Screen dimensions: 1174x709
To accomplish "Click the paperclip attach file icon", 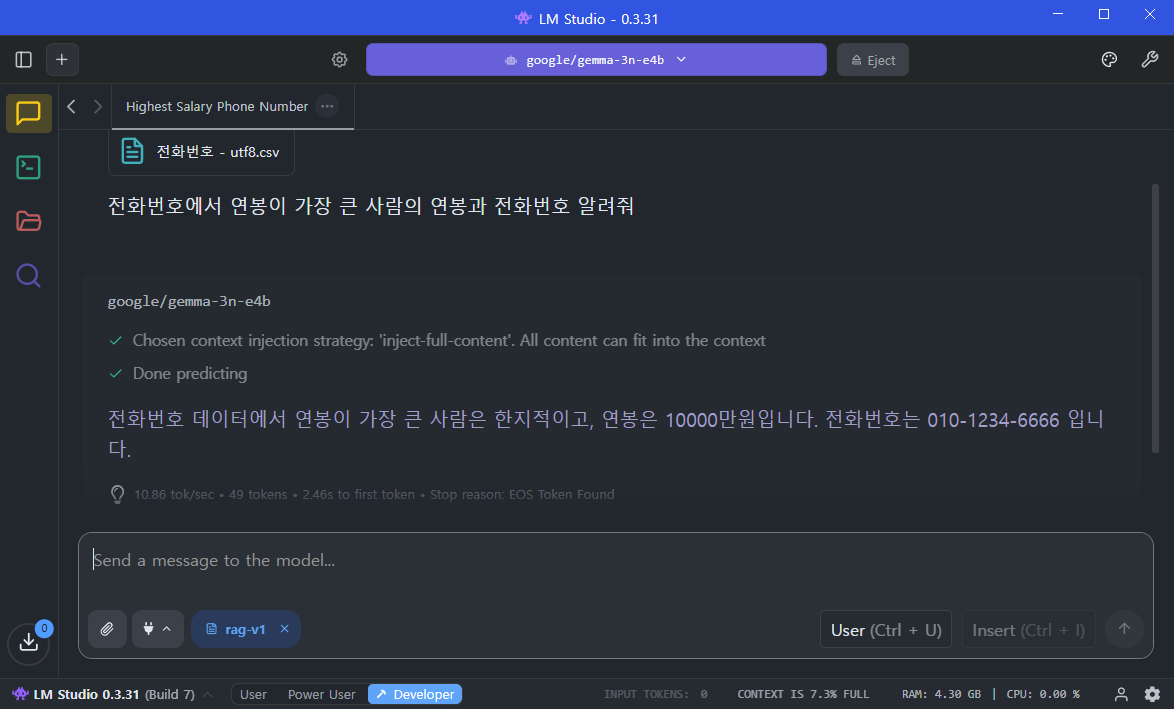I will click(107, 629).
